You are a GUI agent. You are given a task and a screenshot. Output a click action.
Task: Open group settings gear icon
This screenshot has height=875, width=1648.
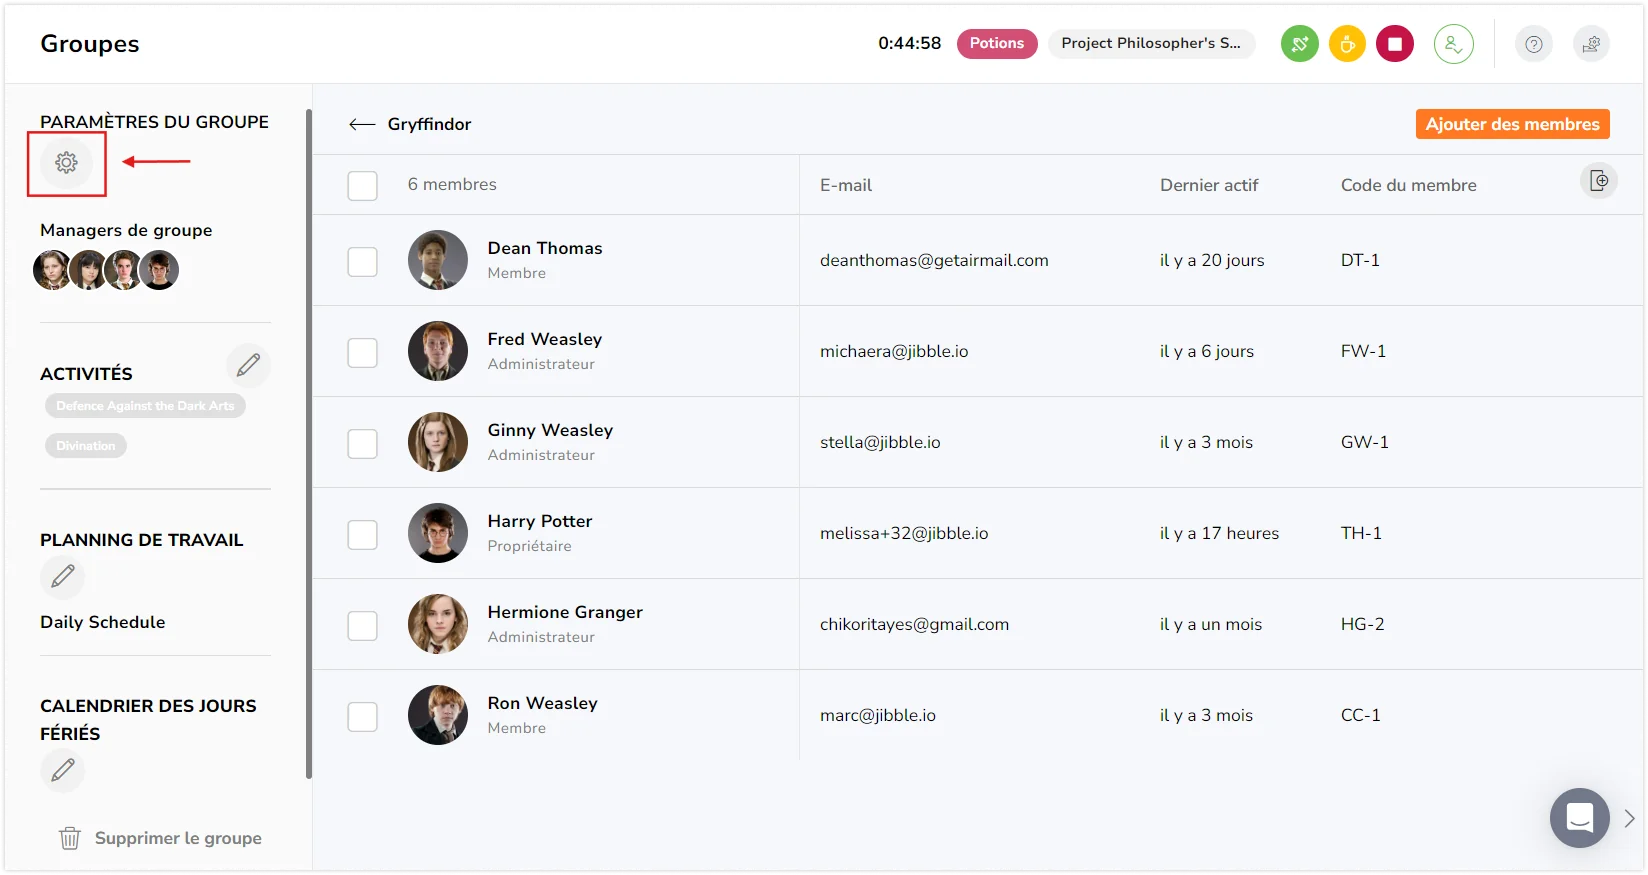66,162
